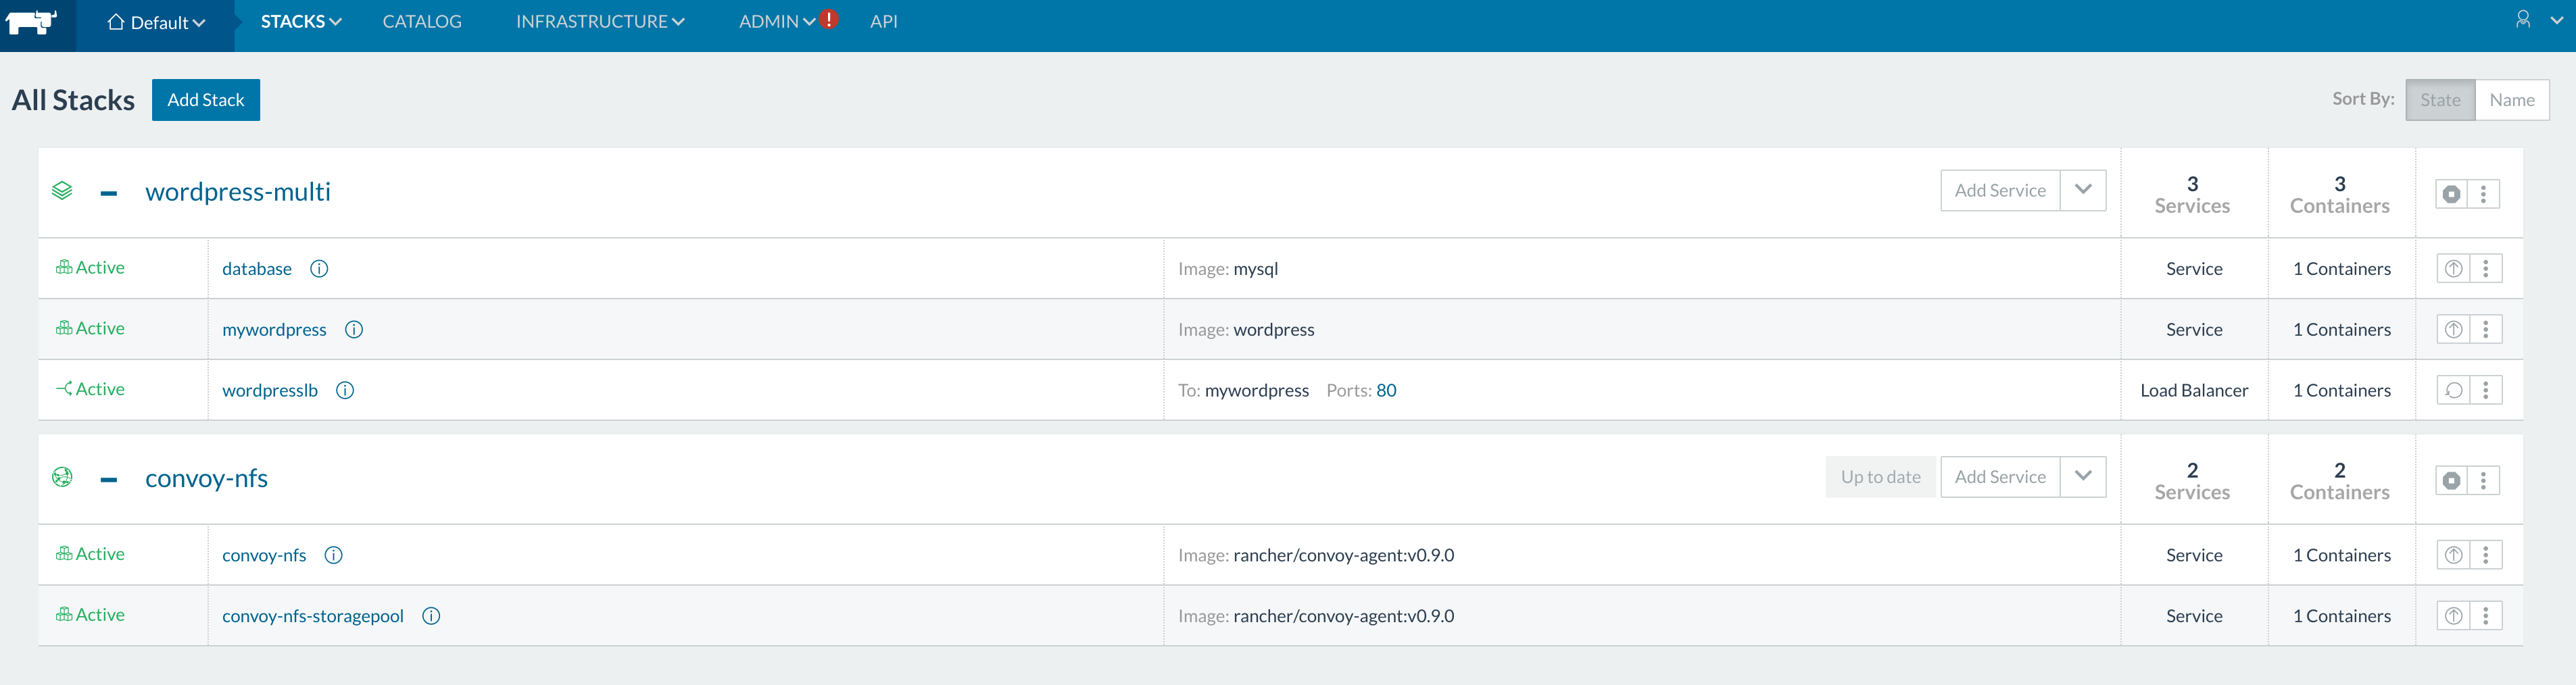
Task: Open the Infrastructure menu
Action: pos(599,22)
